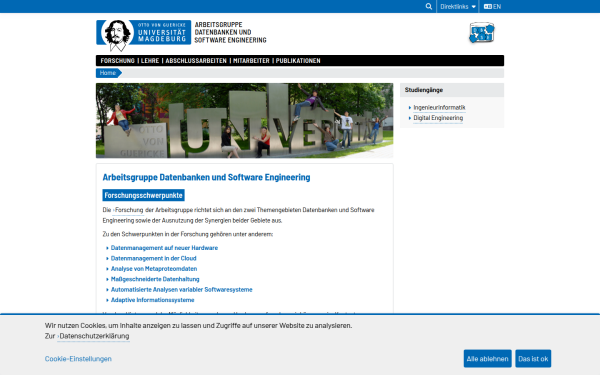
Task: Follow the inline Forschung link
Action: [129, 210]
